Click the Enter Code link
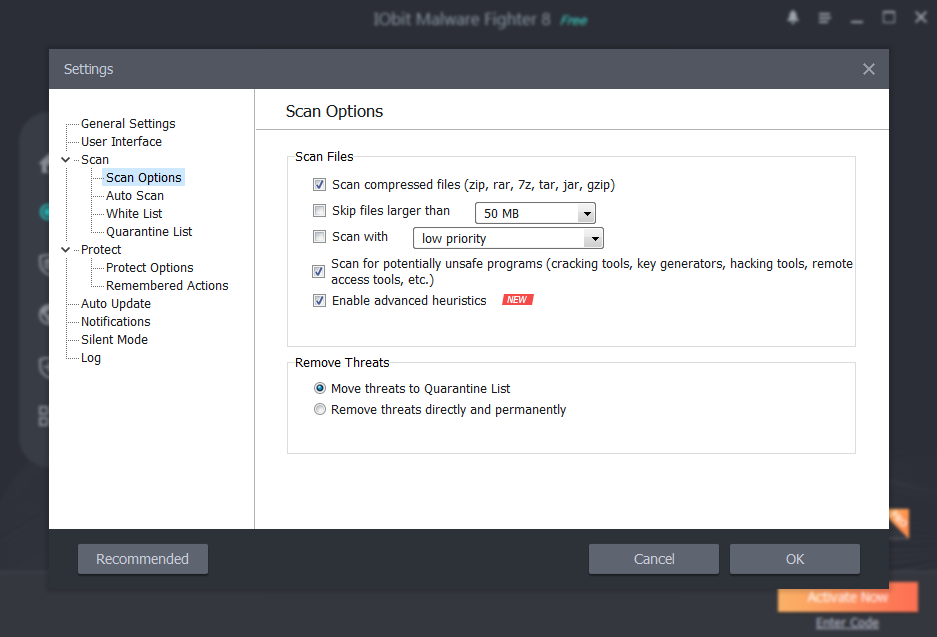The width and height of the screenshot is (937, 637). pyautogui.click(x=846, y=623)
